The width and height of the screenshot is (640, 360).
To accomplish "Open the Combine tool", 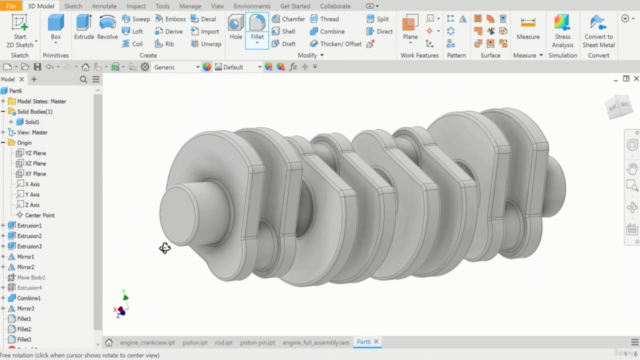I will click(327, 31).
